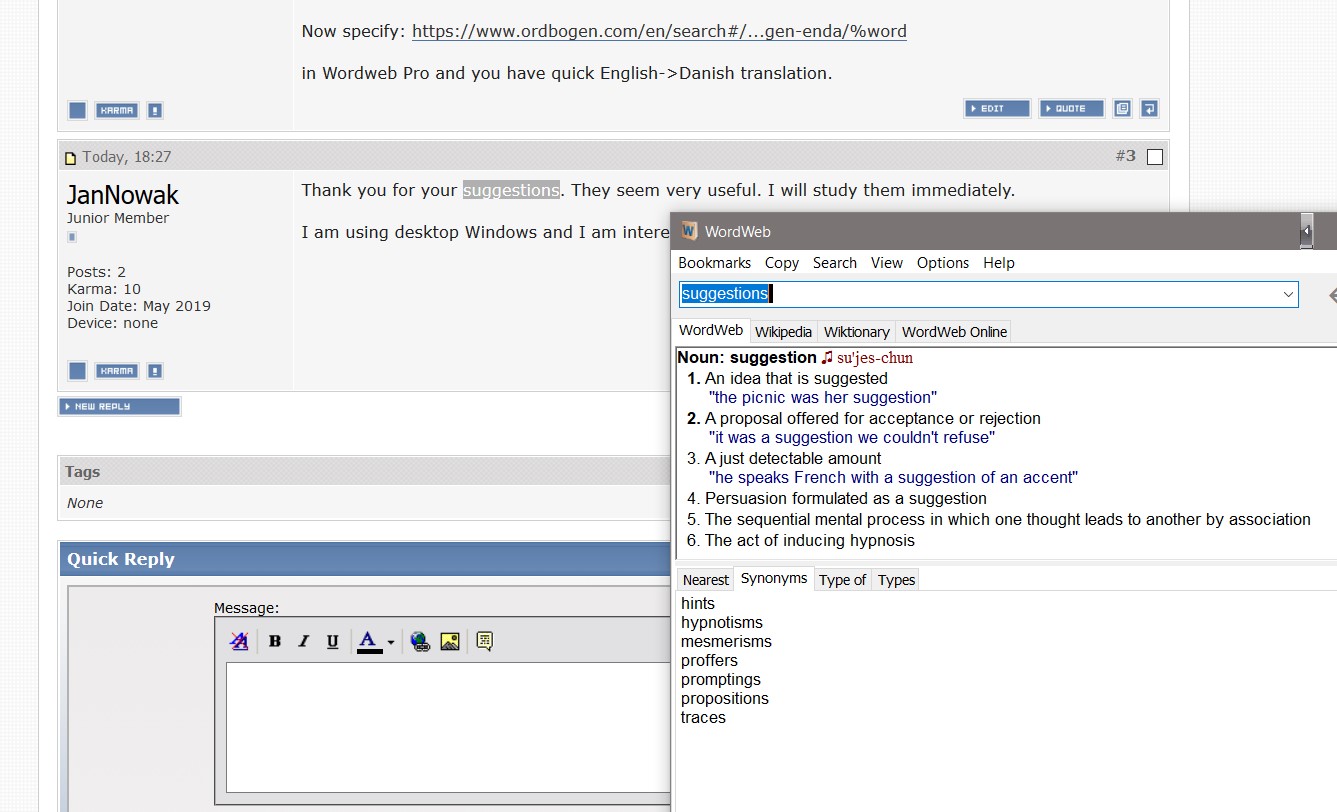Viewport: 1337px width, 812px height.
Task: Toggle bold formatting in Quick Reply
Action: pyautogui.click(x=275, y=641)
